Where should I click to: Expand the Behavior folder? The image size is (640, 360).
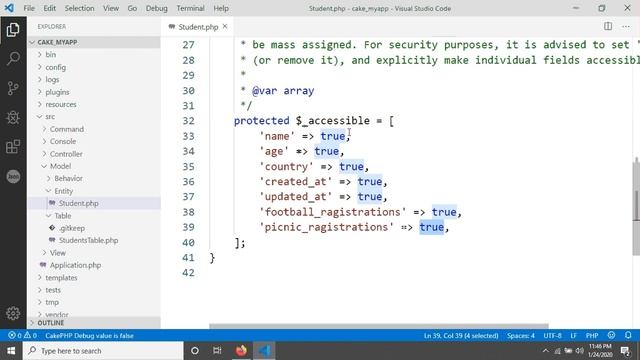[94, 178]
